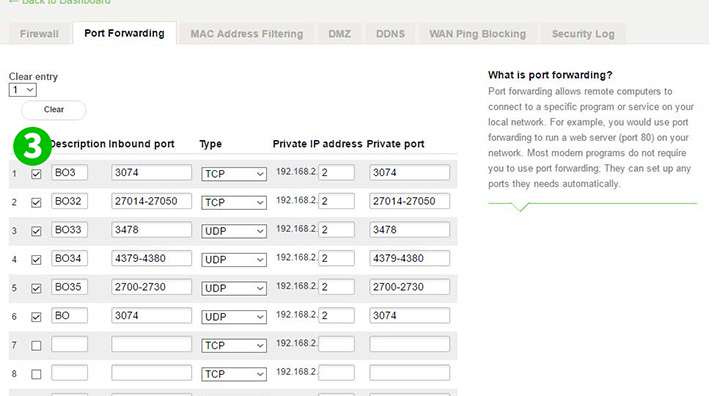Disable the row 5 BO35 checkbox
This screenshot has width=728, height=396.
click(36, 289)
